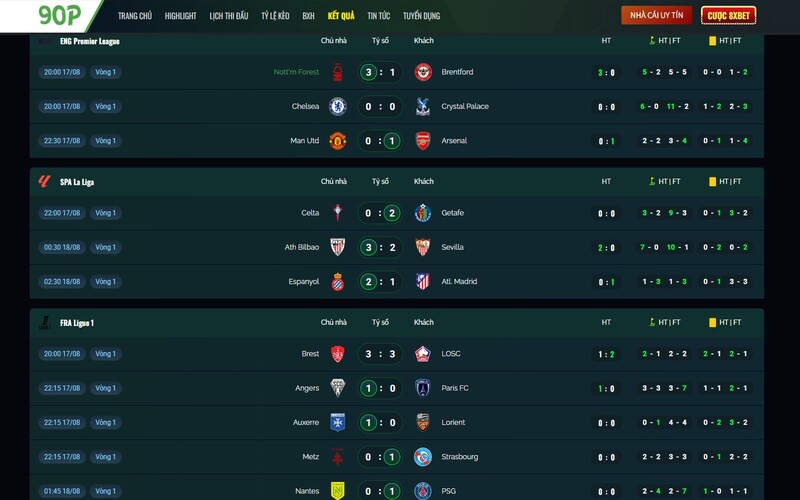Click the Getafe club crest
Viewport: 800px width, 500px height.
tap(423, 213)
